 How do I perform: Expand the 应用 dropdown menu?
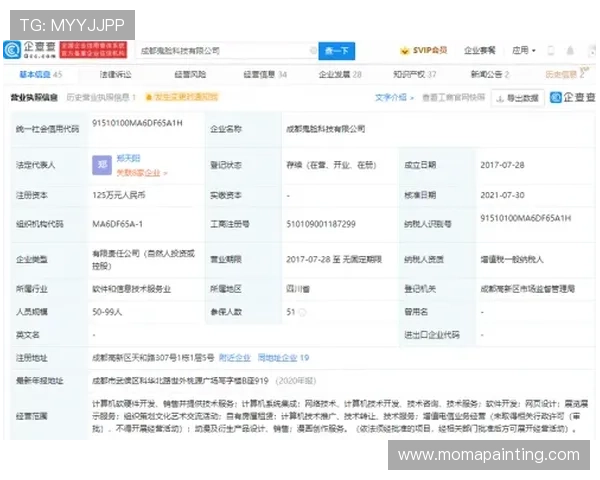[524, 51]
